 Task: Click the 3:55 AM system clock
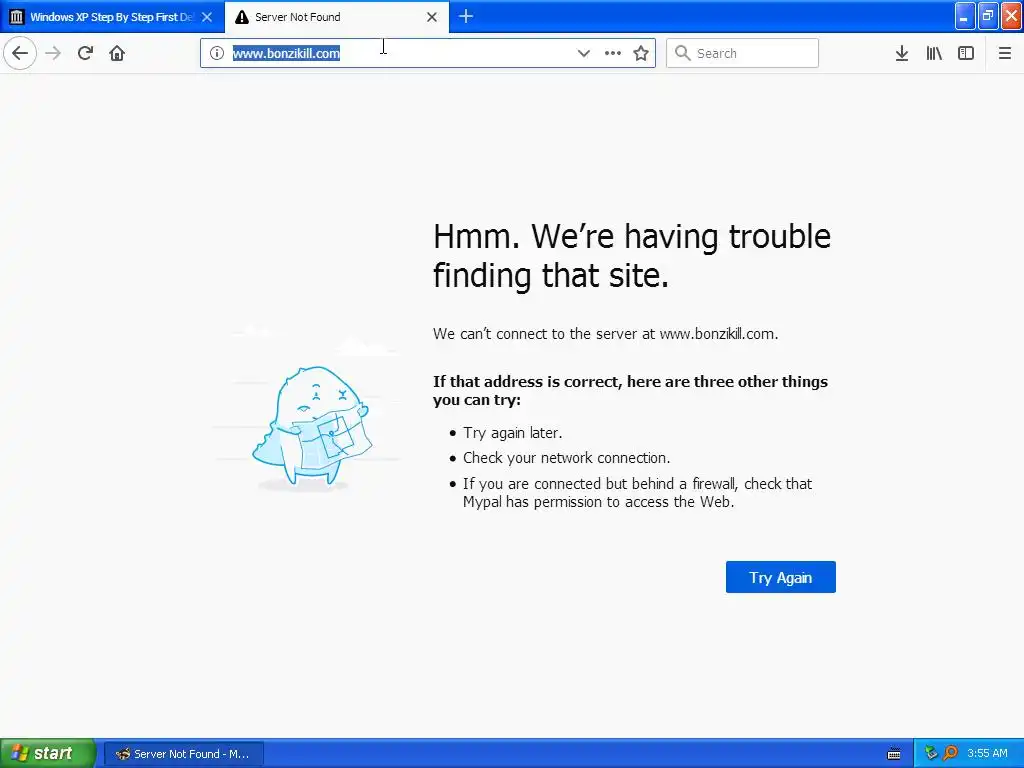coord(987,754)
